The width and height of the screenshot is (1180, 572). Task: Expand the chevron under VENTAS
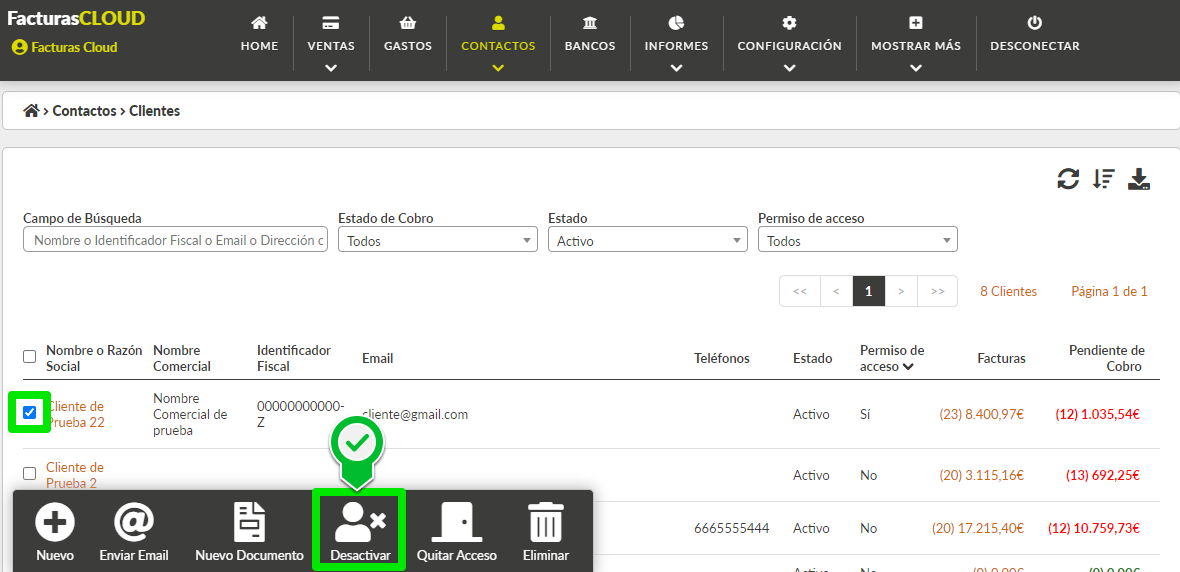click(x=330, y=68)
